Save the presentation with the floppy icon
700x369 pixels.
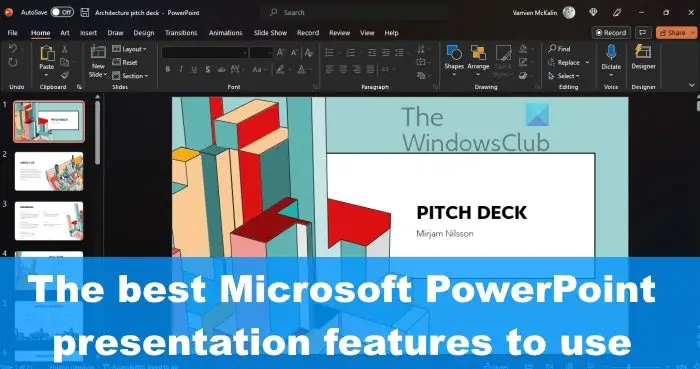[x=85, y=12]
